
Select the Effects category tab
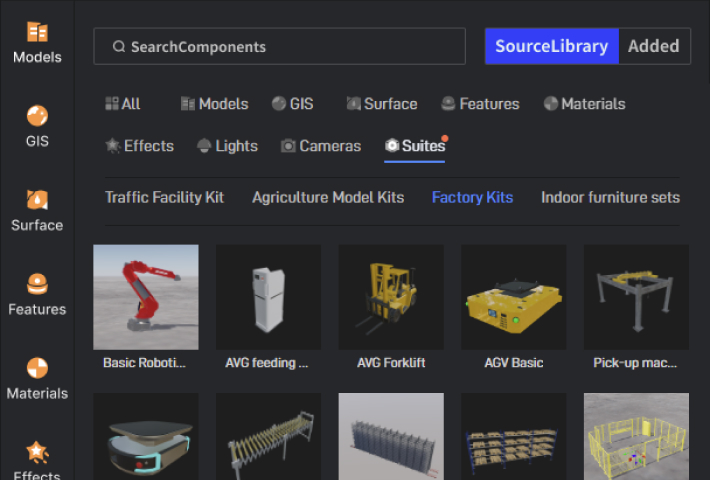[139, 146]
